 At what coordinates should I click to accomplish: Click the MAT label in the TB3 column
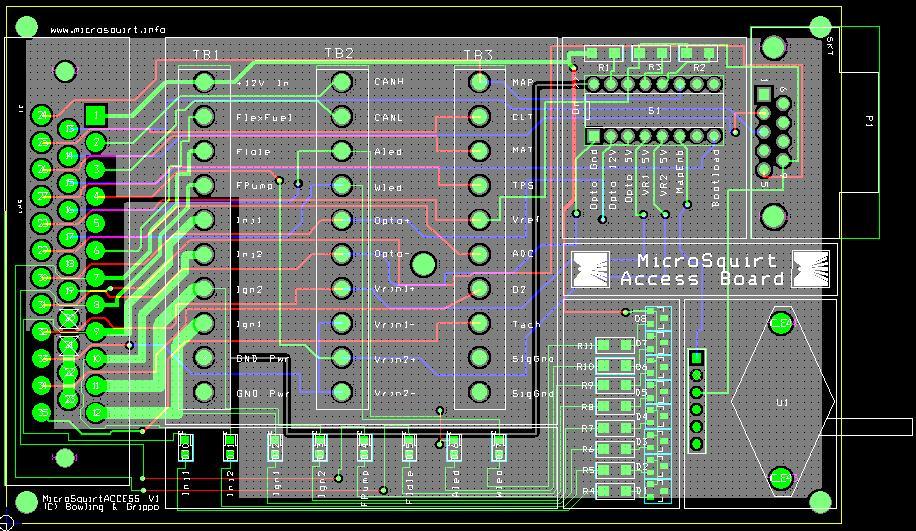[x=523, y=150]
